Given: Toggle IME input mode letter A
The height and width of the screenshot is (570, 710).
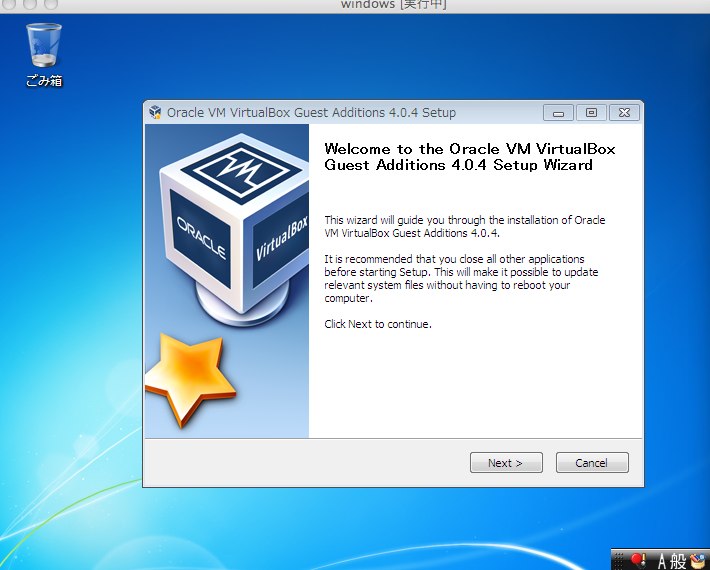Looking at the screenshot, I should pyautogui.click(x=662, y=561).
